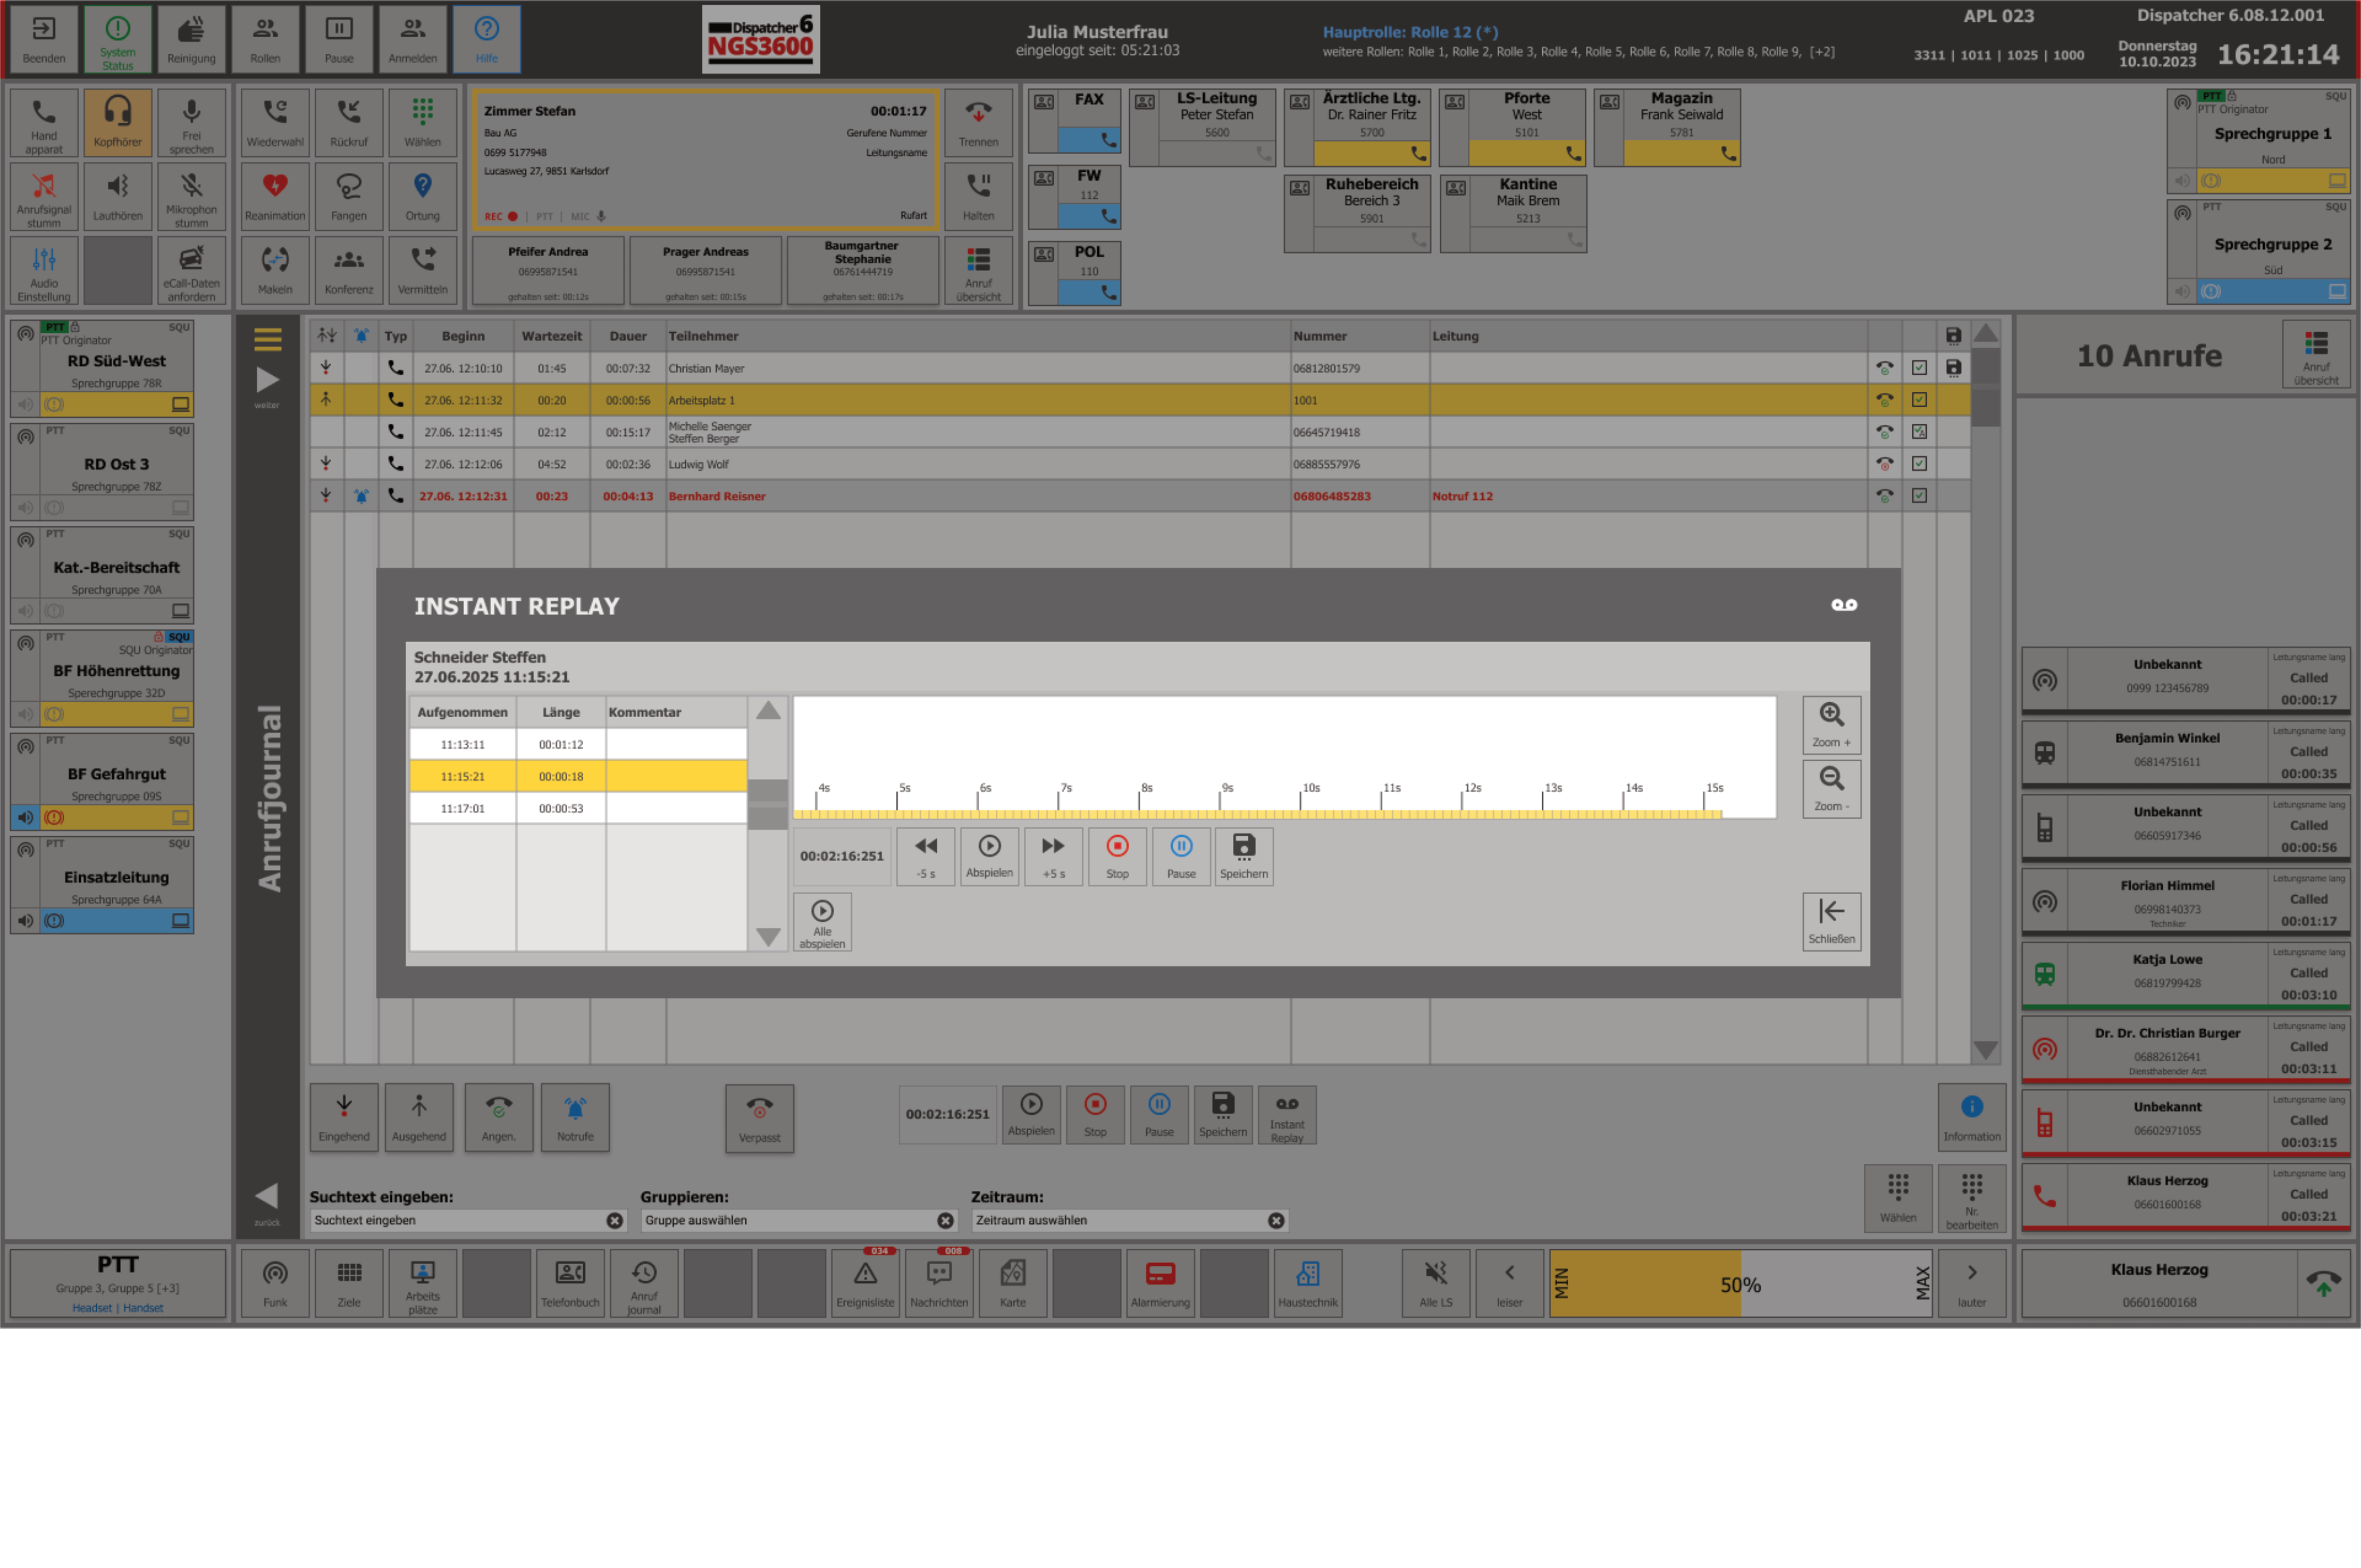Select the 11:17:01 recording in Instant Replay list

463,808
